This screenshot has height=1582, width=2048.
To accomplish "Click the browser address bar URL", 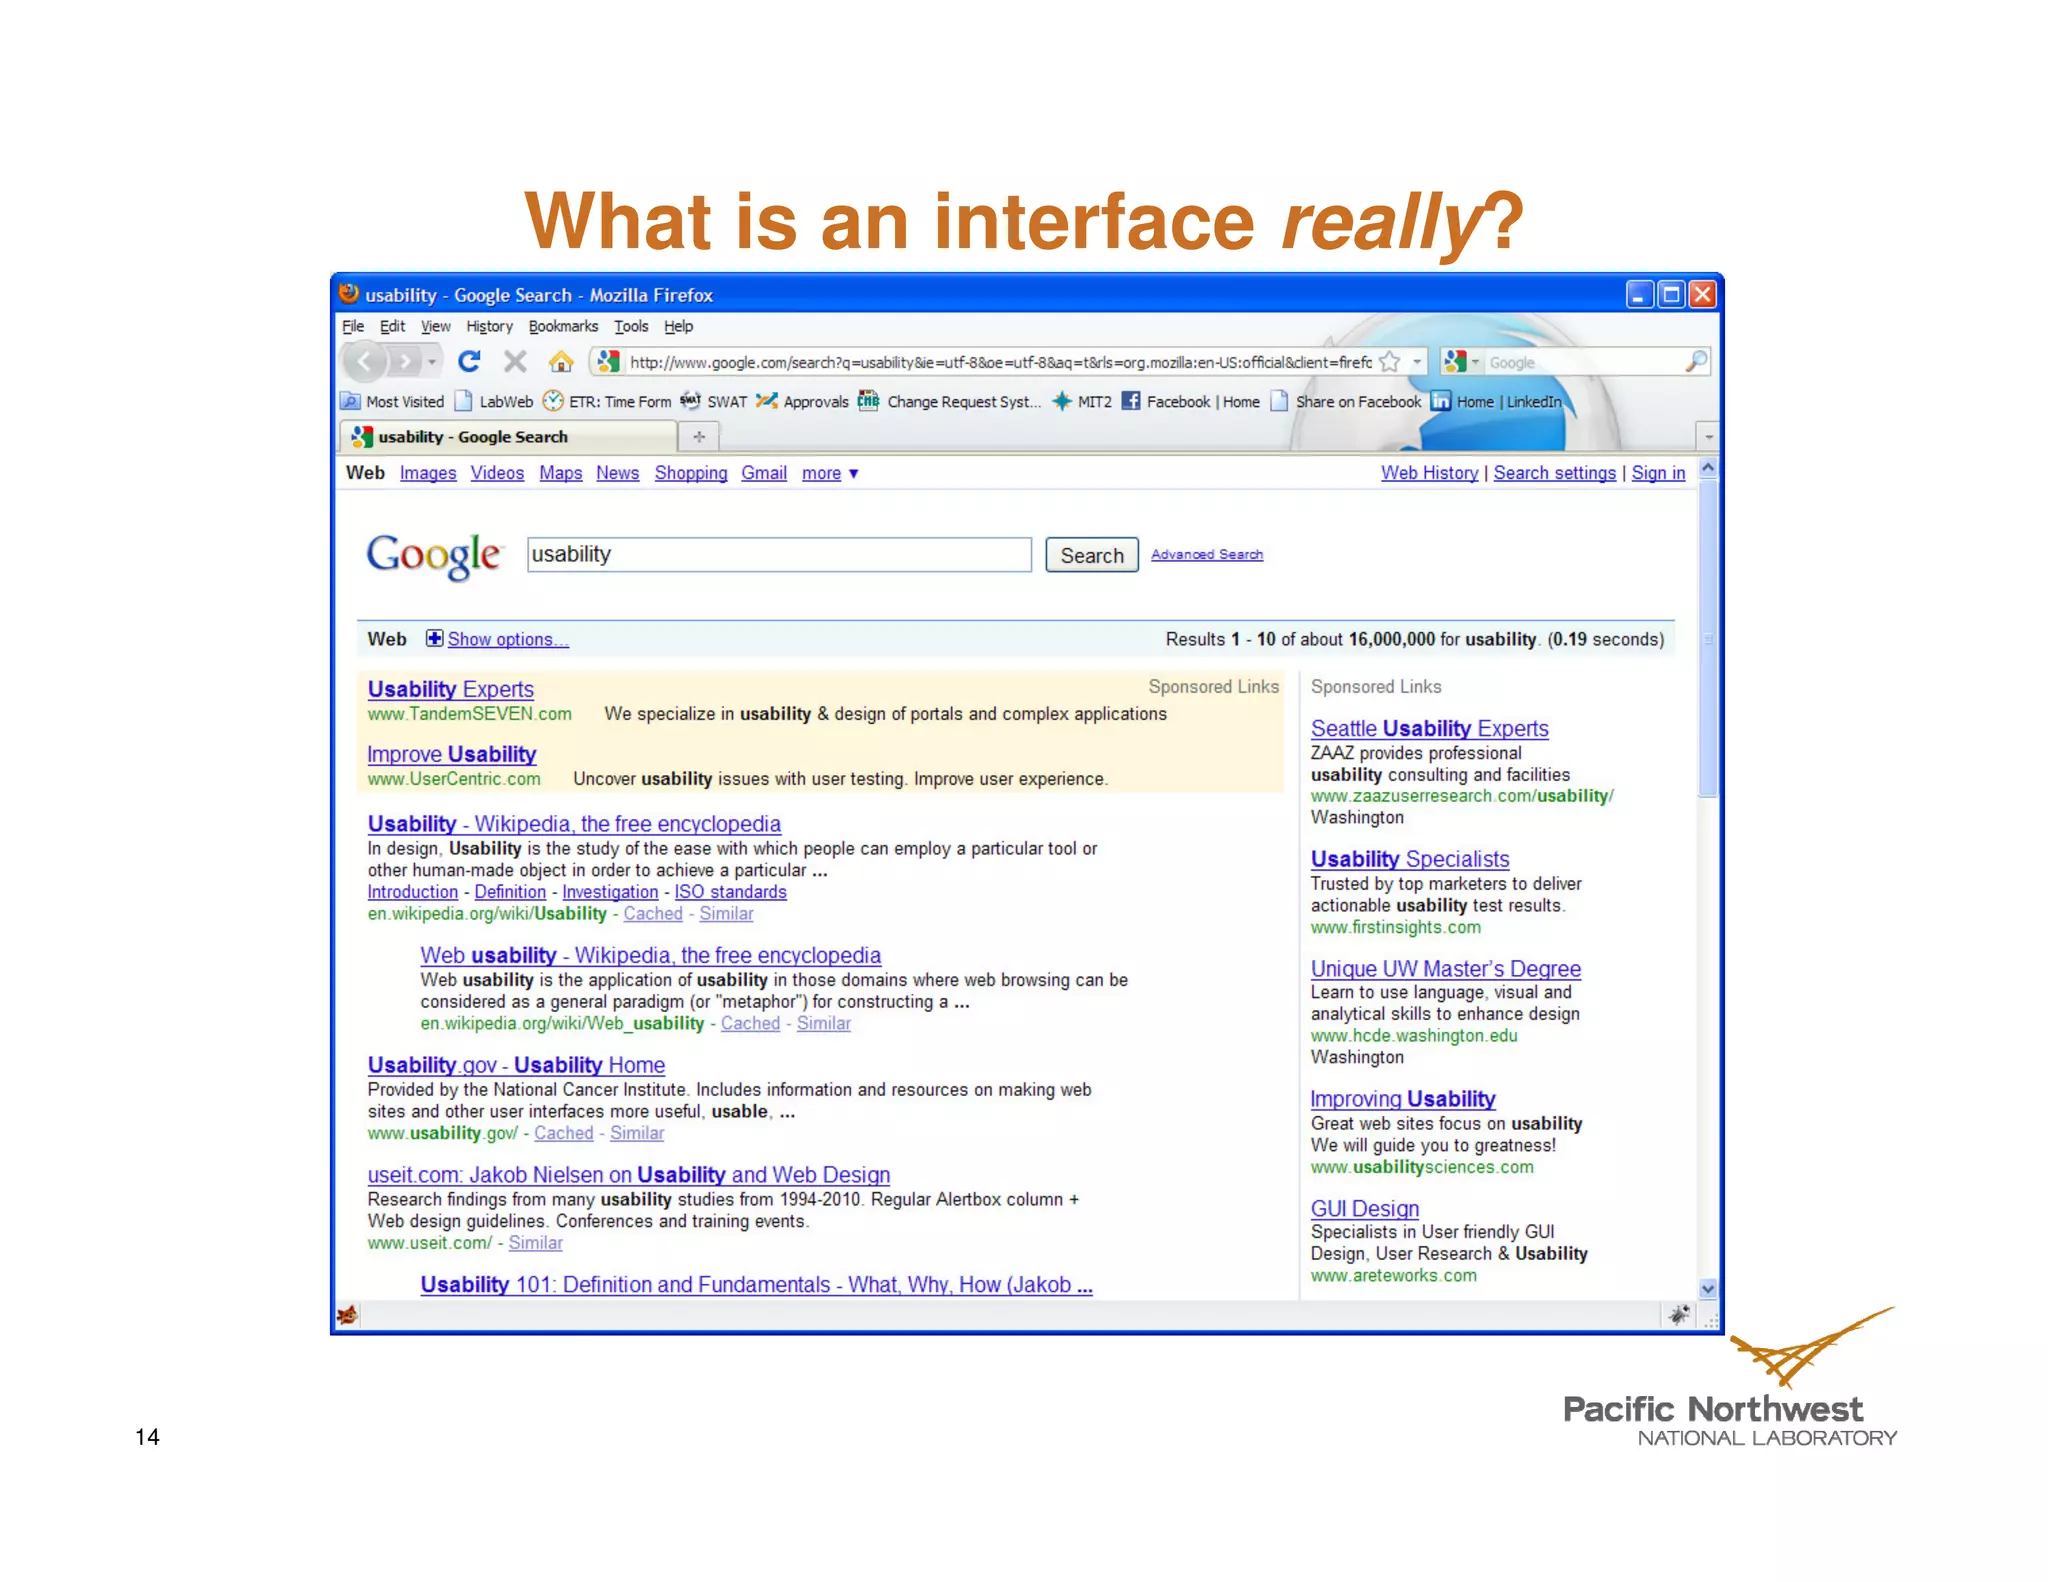I will 1000,362.
